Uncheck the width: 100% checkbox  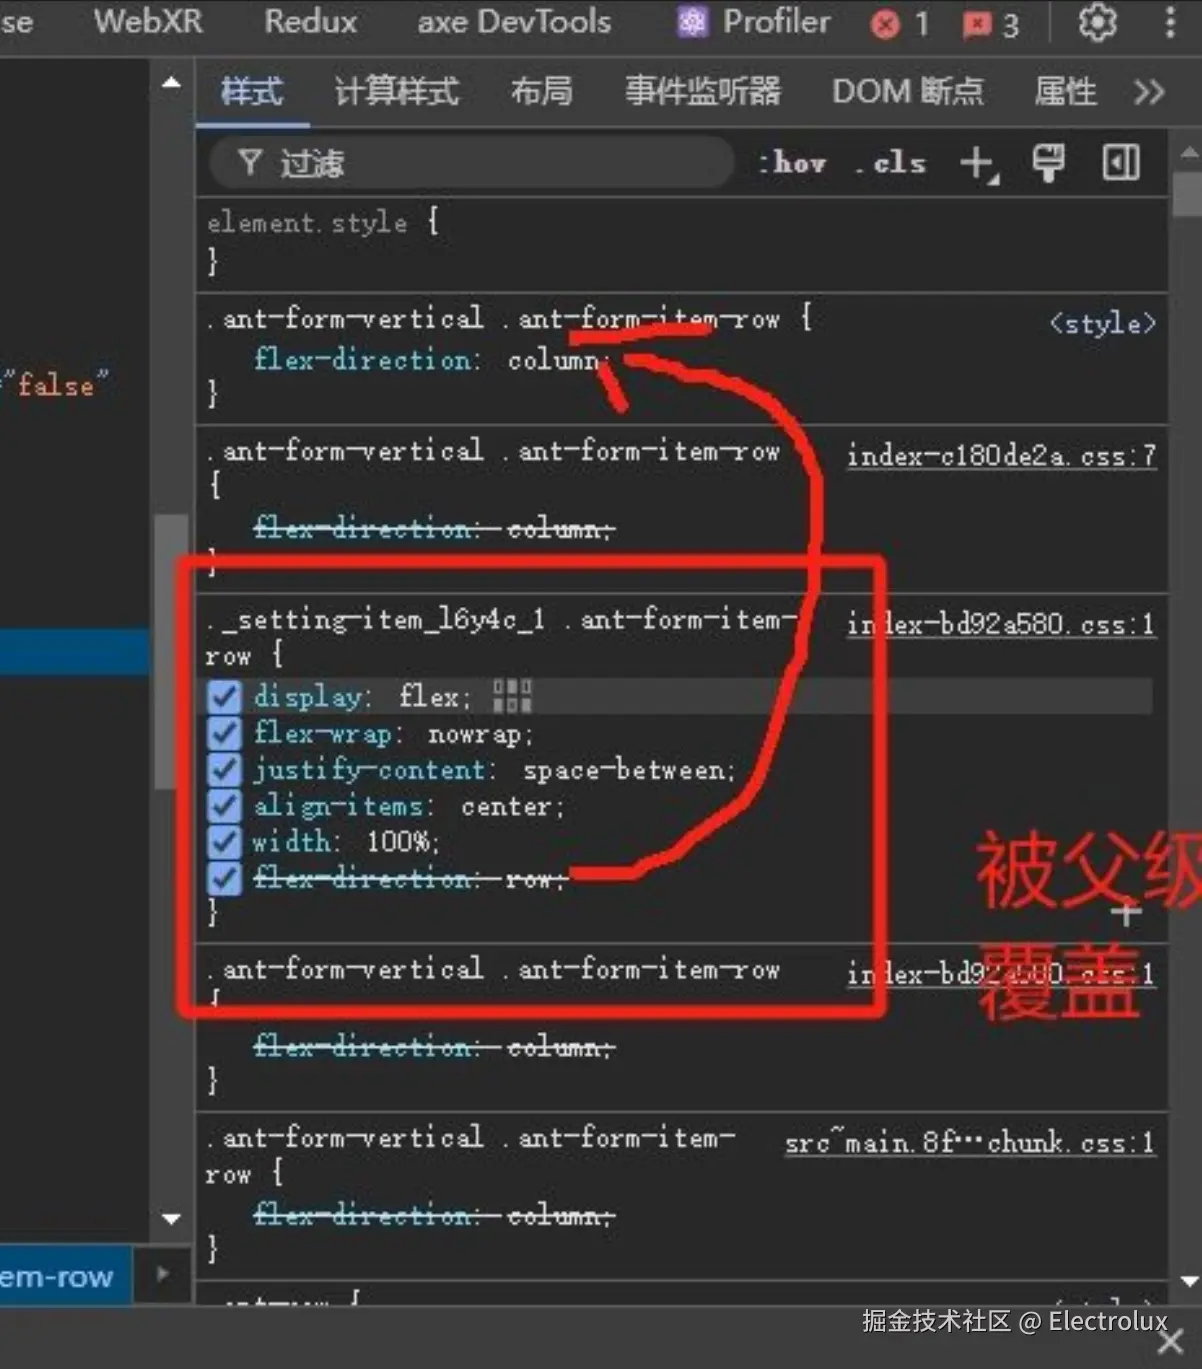tap(224, 842)
